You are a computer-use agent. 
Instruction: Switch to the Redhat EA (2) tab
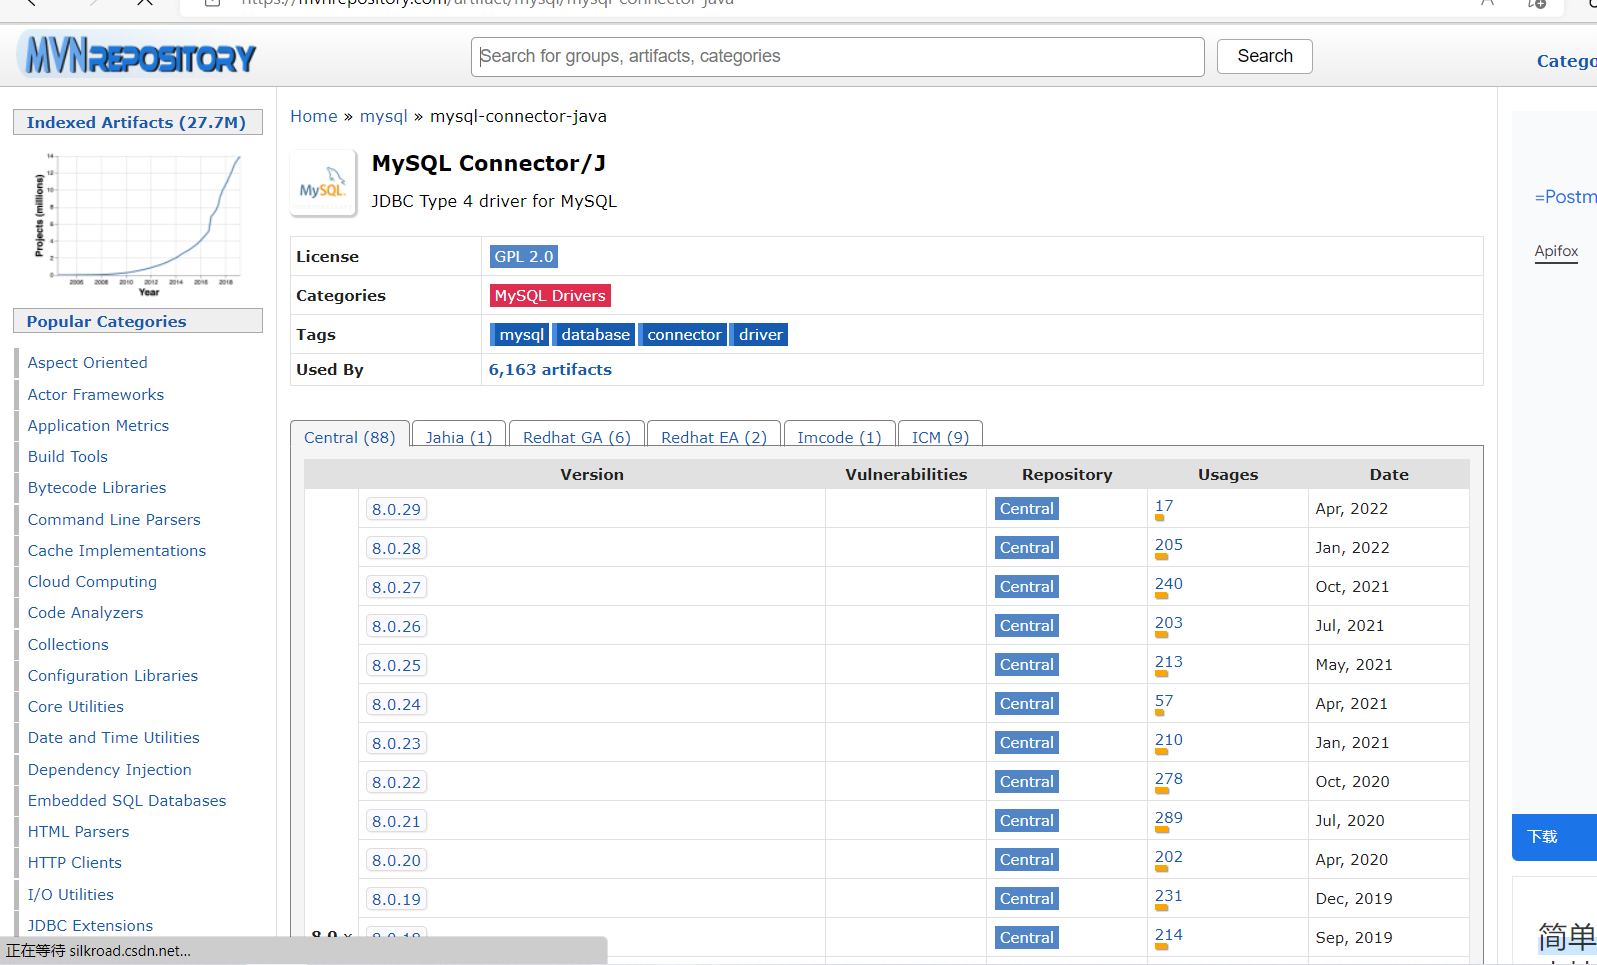click(714, 437)
